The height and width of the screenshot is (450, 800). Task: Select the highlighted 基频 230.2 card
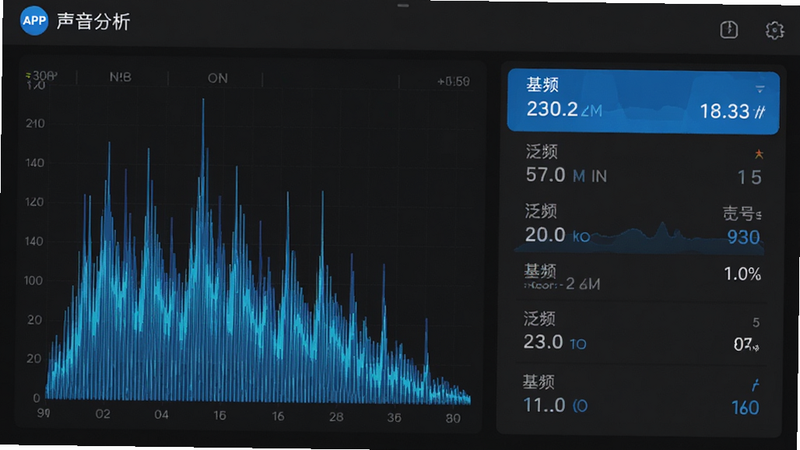pos(643,101)
